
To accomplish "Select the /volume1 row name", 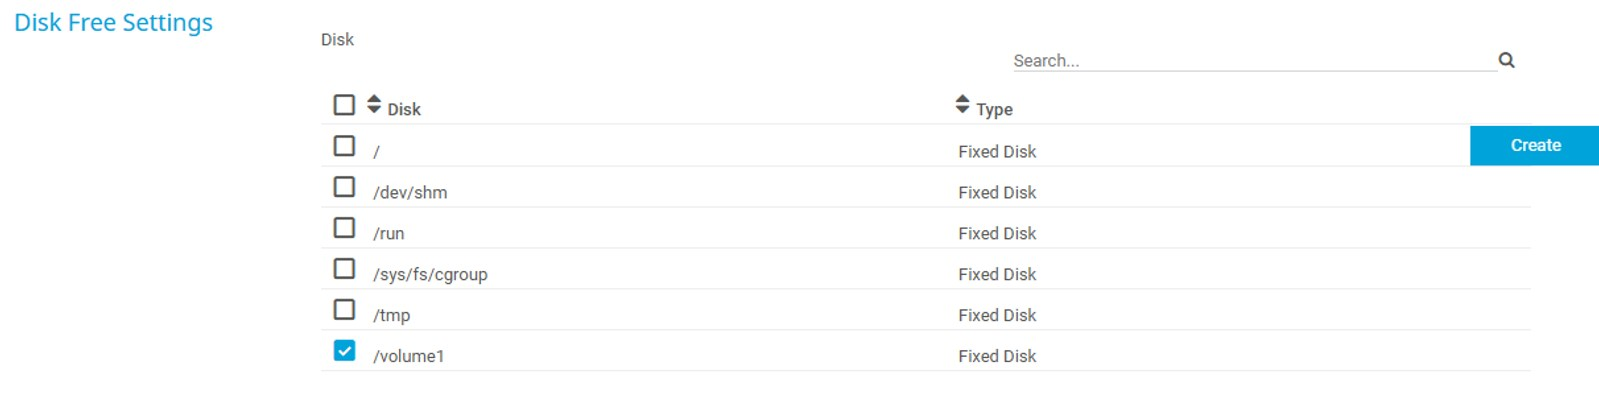I will pyautogui.click(x=408, y=356).
